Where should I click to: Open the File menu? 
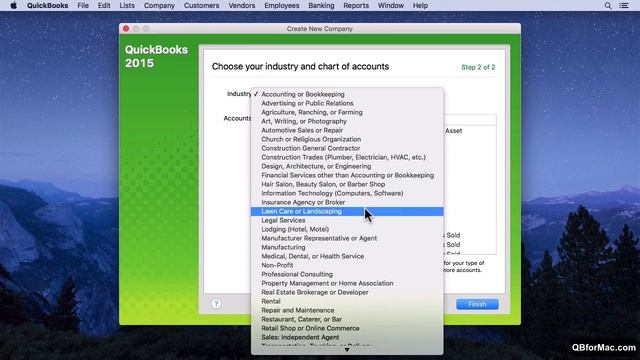click(x=83, y=6)
